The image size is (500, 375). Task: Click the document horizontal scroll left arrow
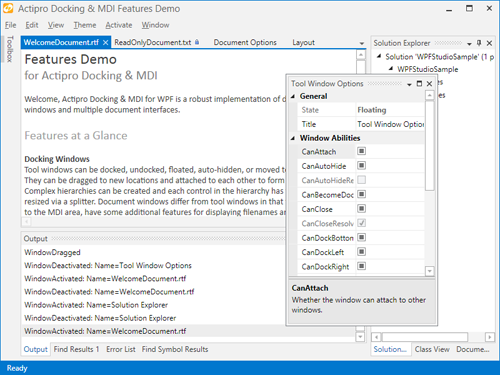(x=26, y=221)
